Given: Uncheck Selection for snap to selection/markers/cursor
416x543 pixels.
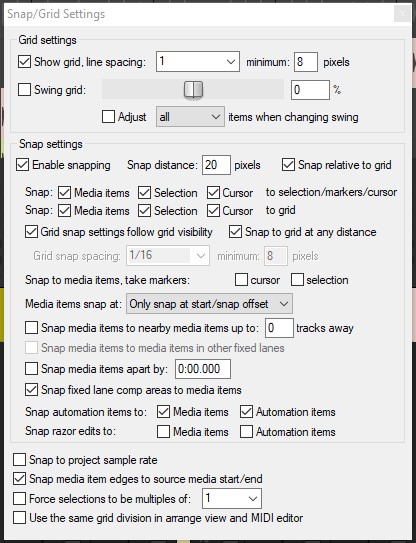Looking at the screenshot, I should tap(144, 193).
